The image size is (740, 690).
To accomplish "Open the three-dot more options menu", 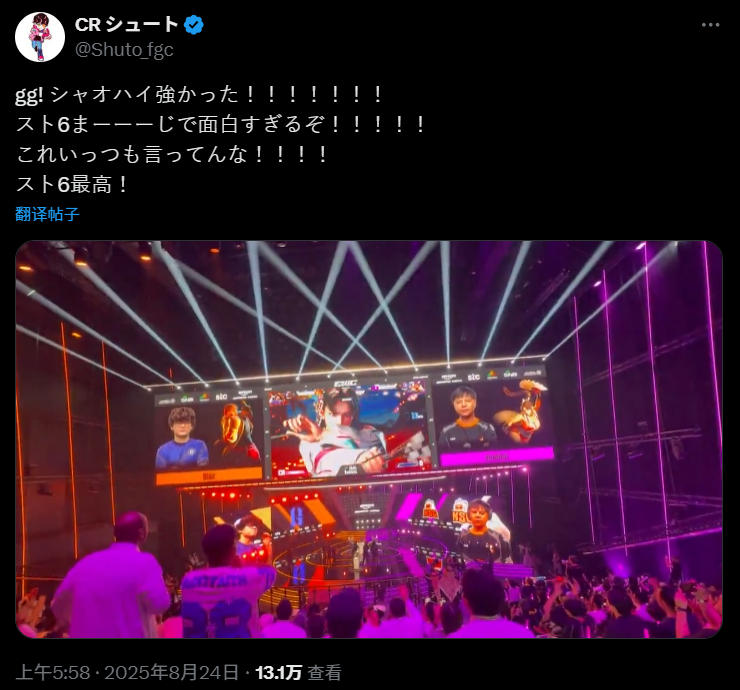I will coord(710,25).
